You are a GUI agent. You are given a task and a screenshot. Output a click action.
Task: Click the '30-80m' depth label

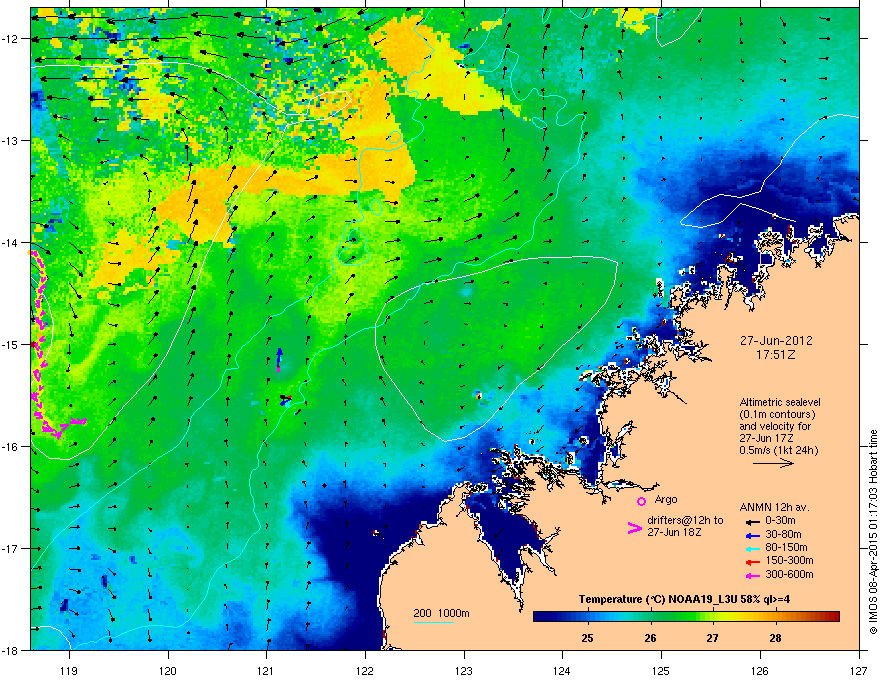click(783, 534)
